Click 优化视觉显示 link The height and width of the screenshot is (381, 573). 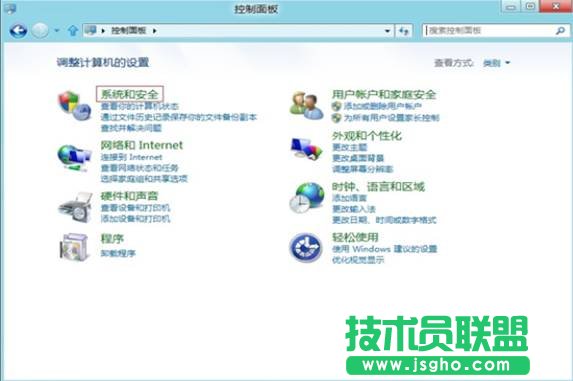pyautogui.click(x=358, y=260)
